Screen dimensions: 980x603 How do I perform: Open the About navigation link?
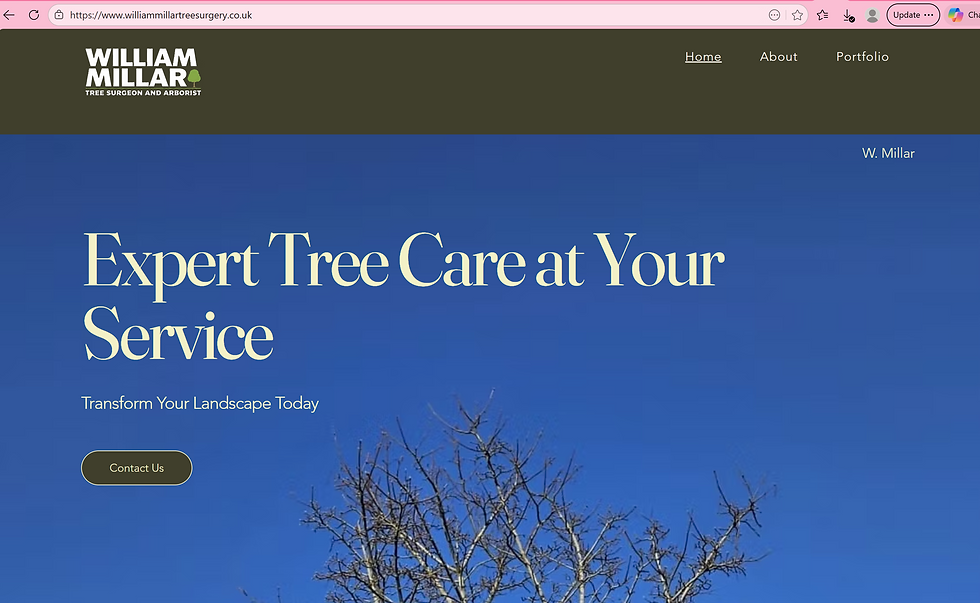pyautogui.click(x=778, y=57)
